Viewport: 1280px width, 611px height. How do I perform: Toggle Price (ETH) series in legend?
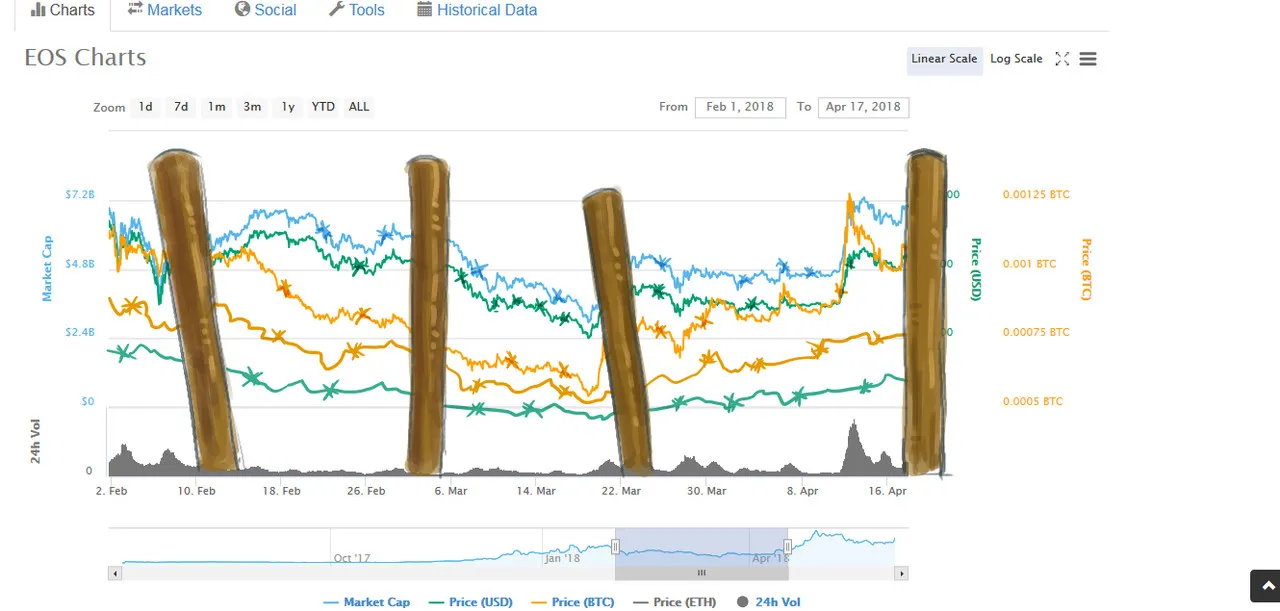click(x=676, y=602)
